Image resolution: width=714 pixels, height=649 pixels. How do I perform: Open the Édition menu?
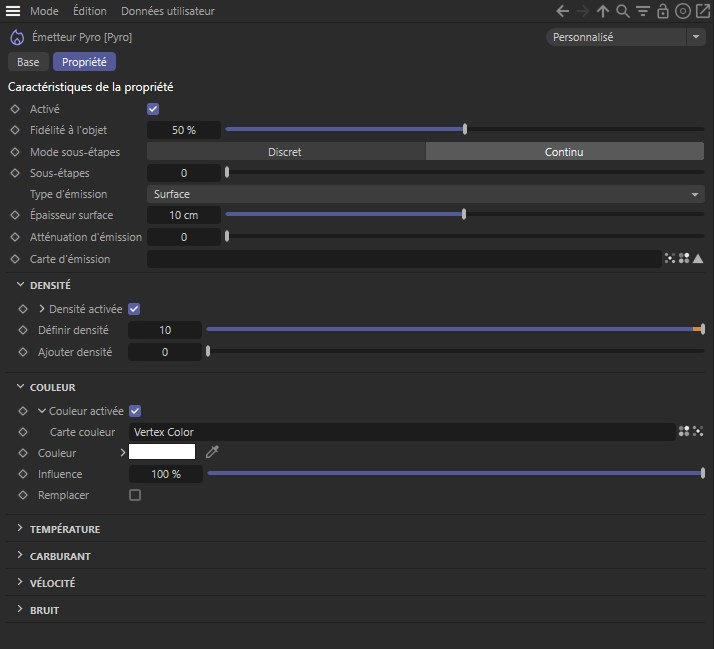click(x=90, y=11)
